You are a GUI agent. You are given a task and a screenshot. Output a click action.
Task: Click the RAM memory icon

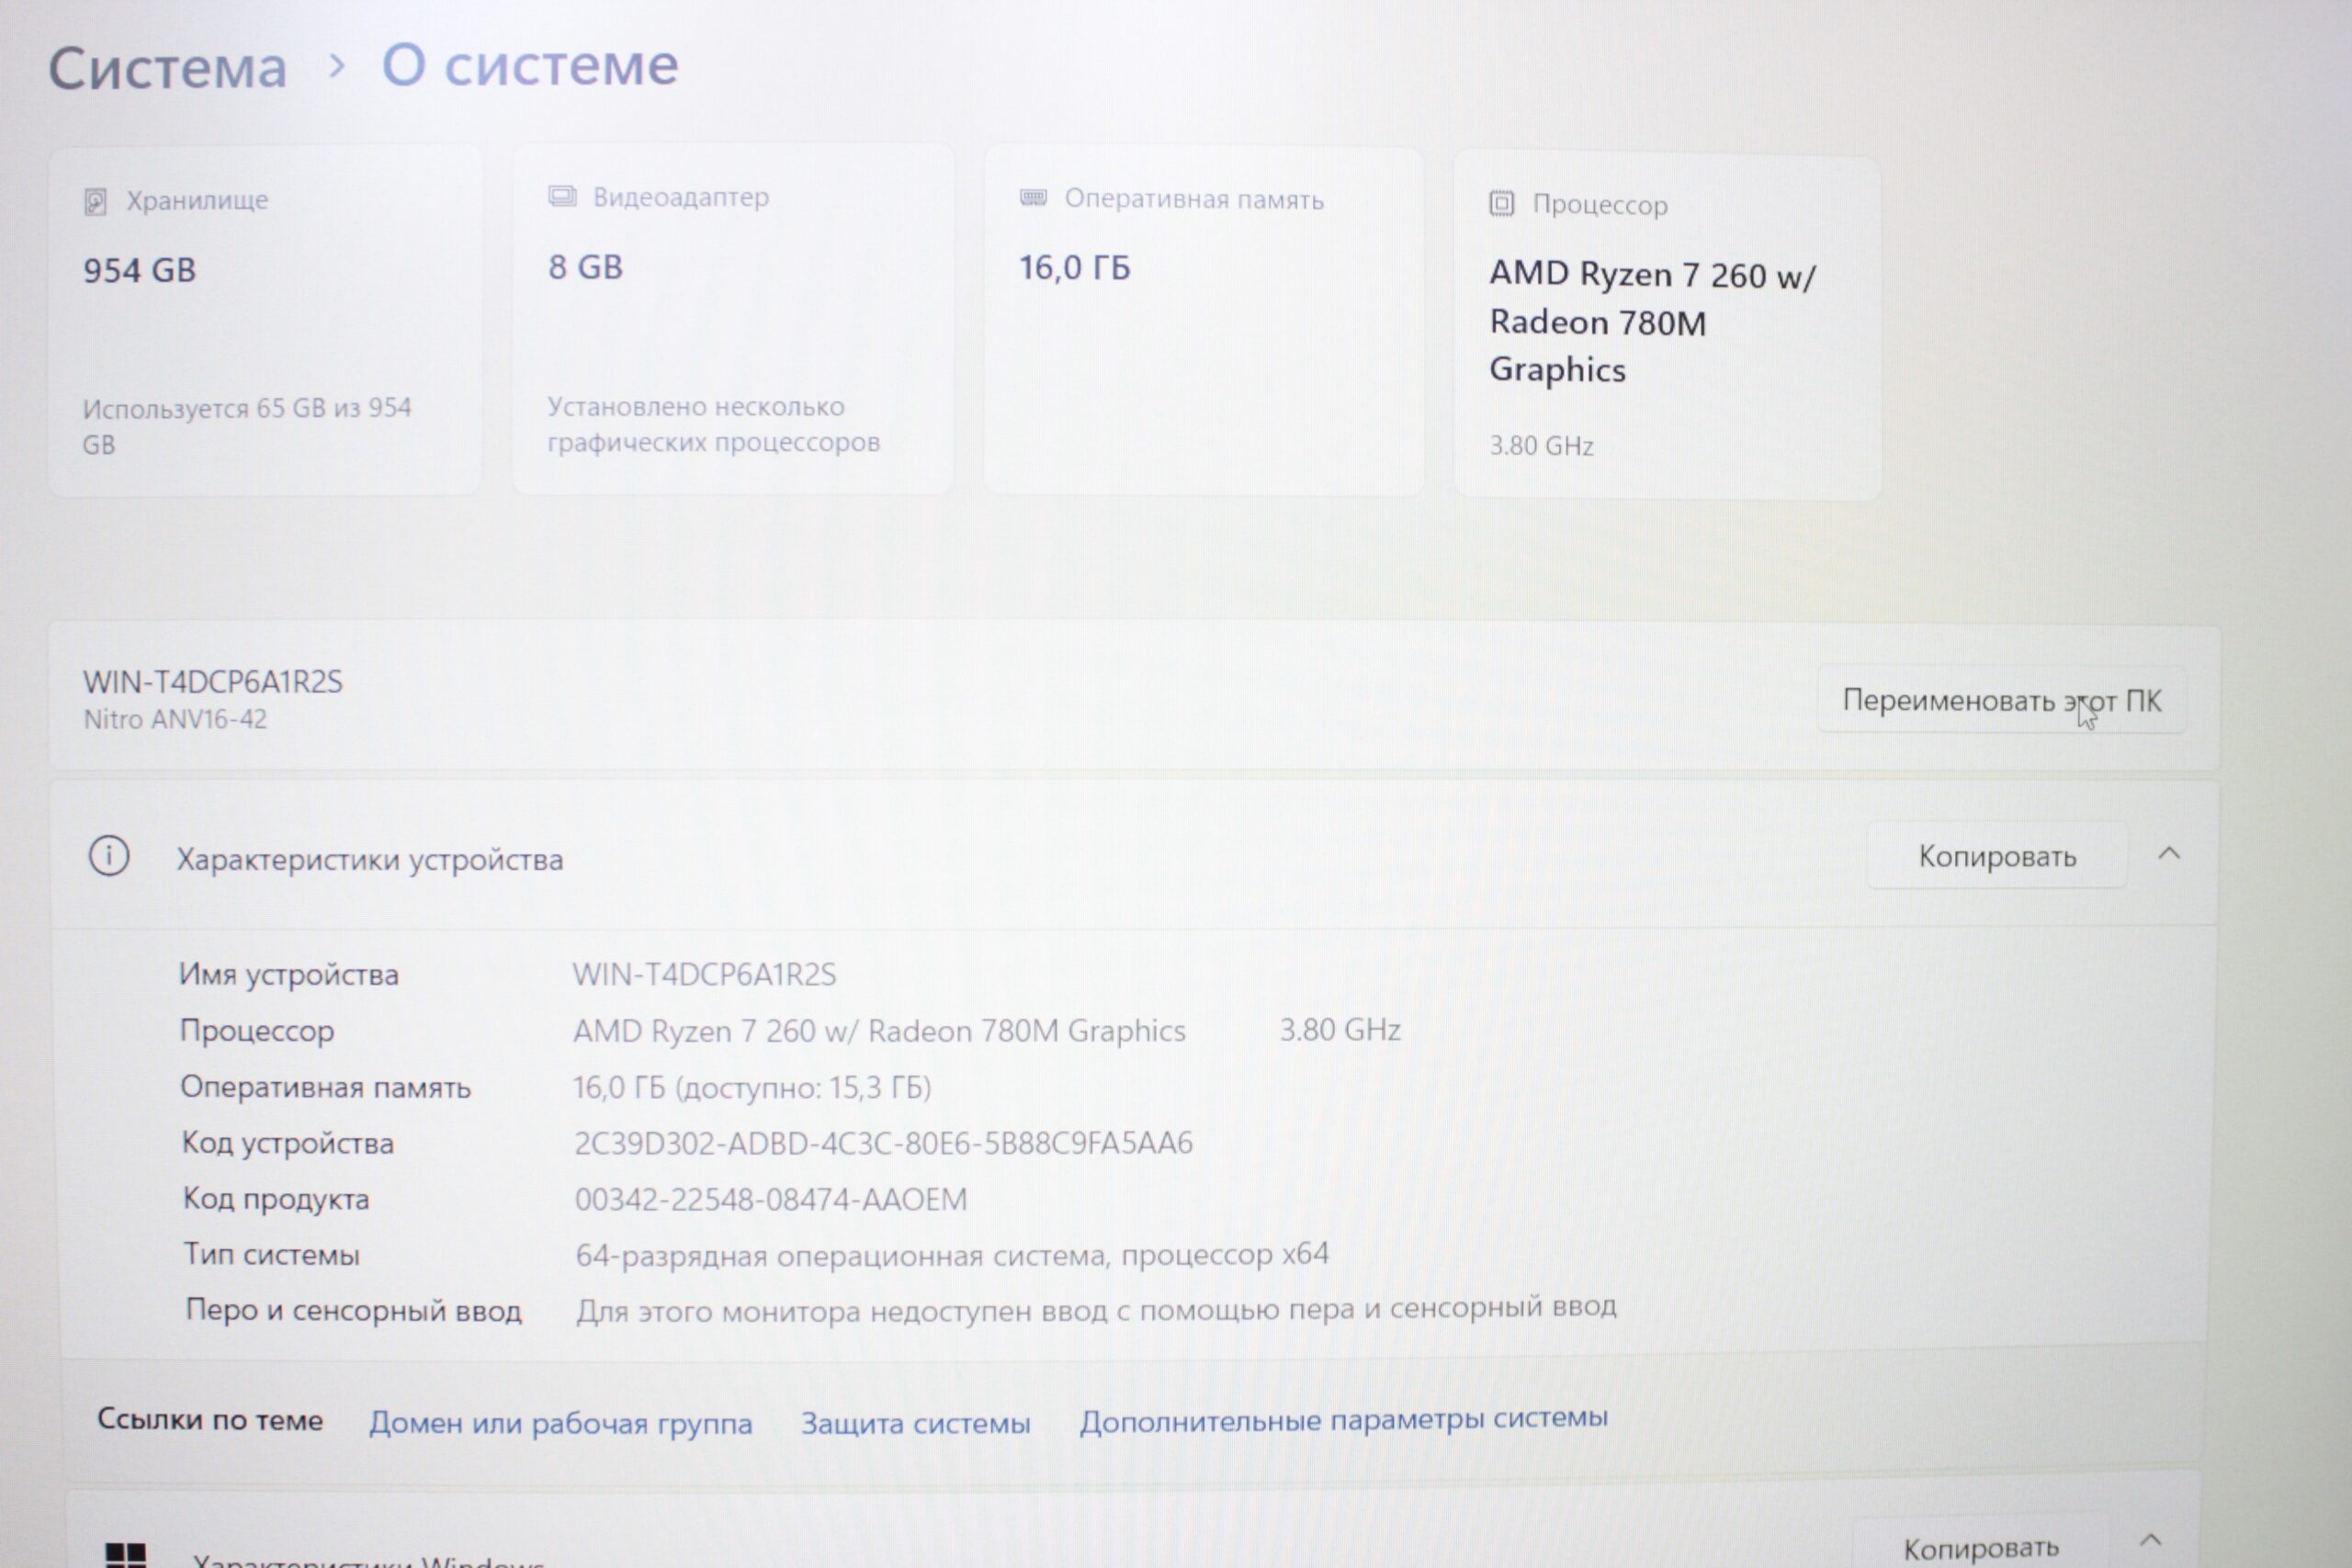click(x=1033, y=198)
